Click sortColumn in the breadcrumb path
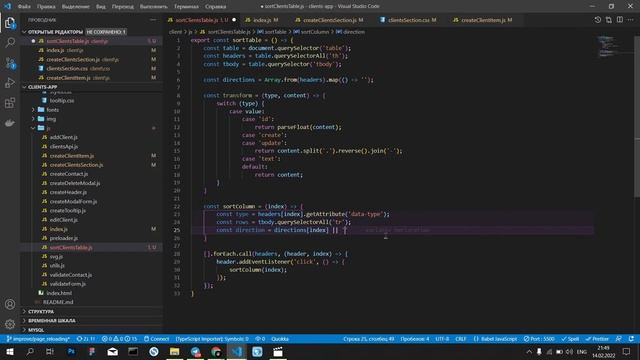 point(315,32)
